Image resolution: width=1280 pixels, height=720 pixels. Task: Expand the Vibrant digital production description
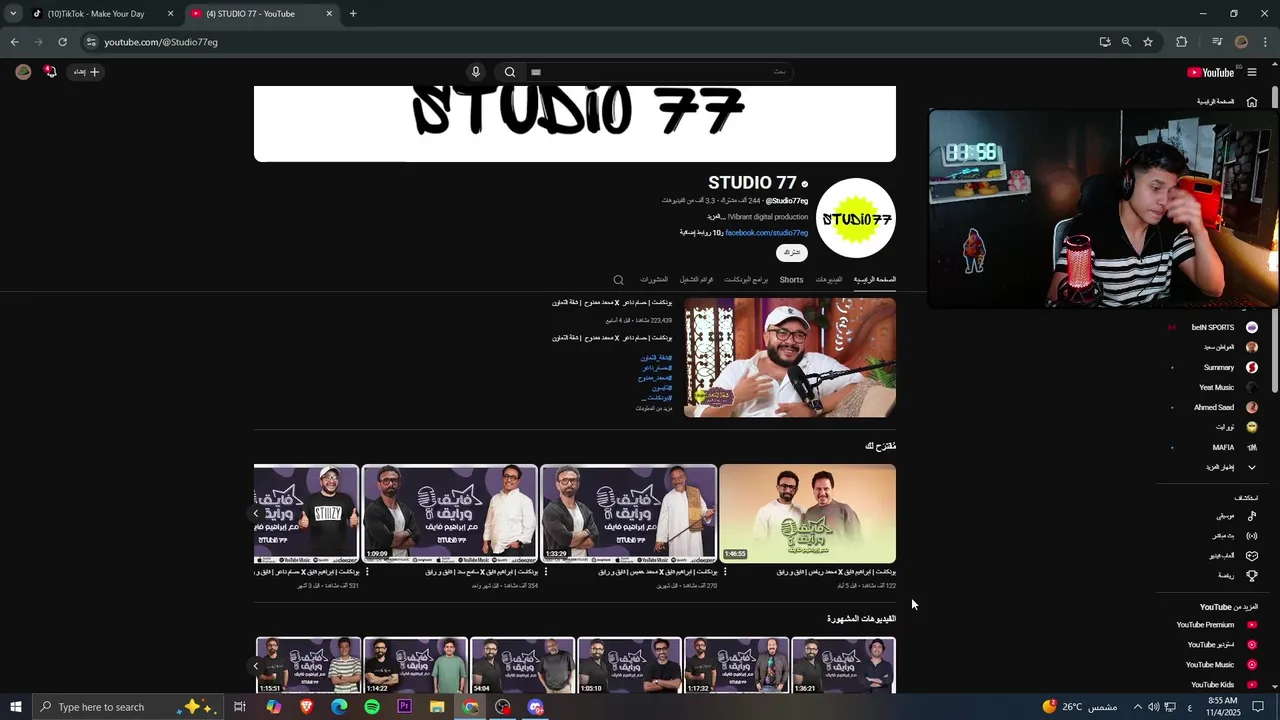[757, 217]
